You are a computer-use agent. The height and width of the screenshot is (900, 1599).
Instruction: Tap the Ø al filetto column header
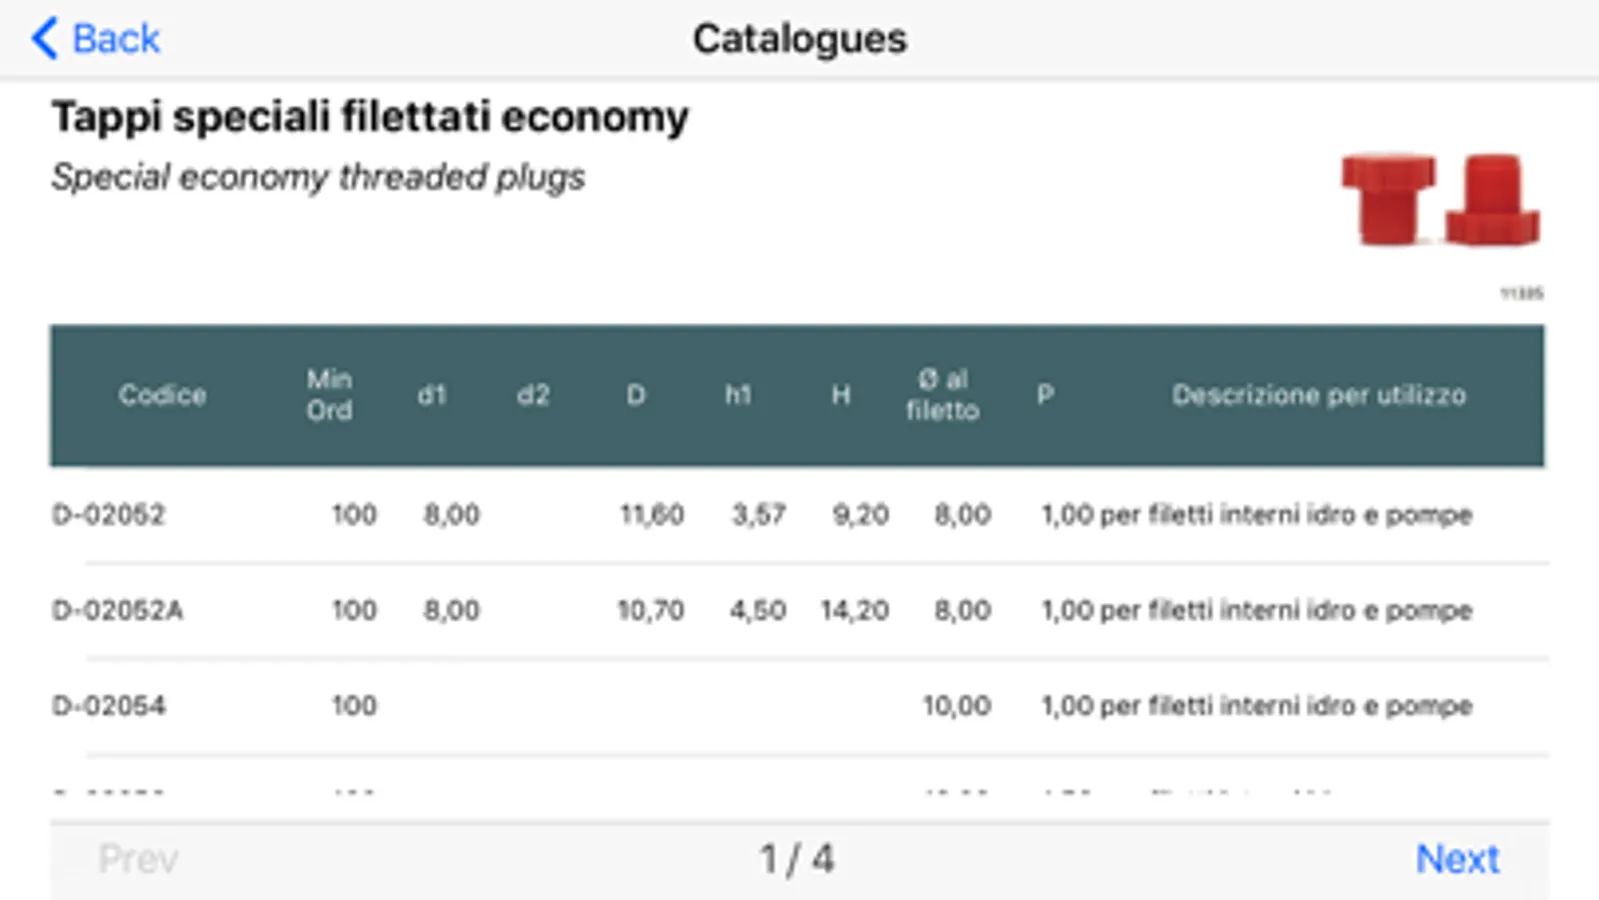942,395
